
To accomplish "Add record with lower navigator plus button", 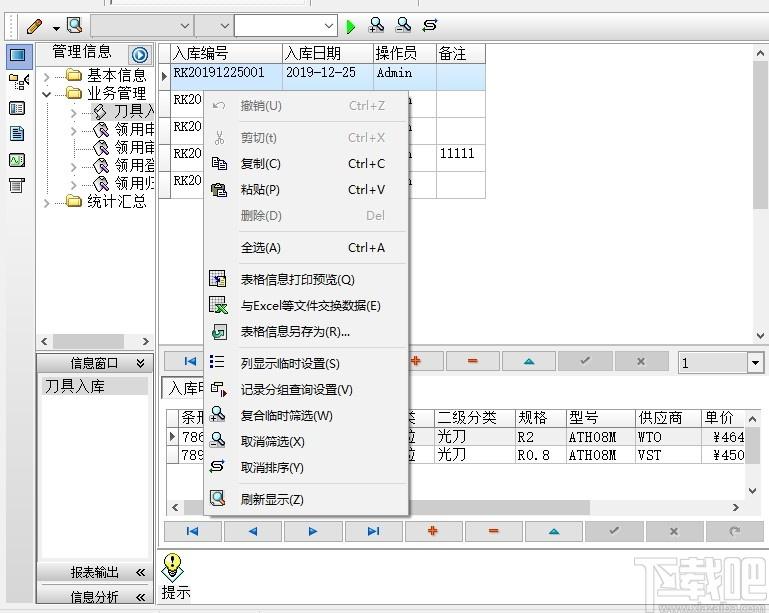I will [x=433, y=531].
